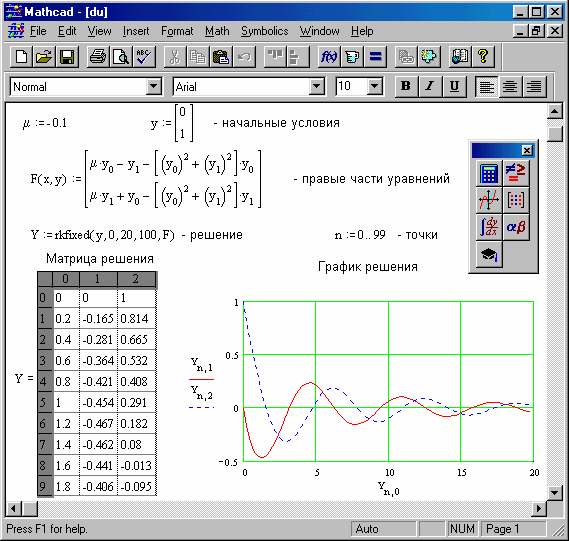Select align center paragraph button
This screenshot has width=569, height=541.
pos(510,86)
